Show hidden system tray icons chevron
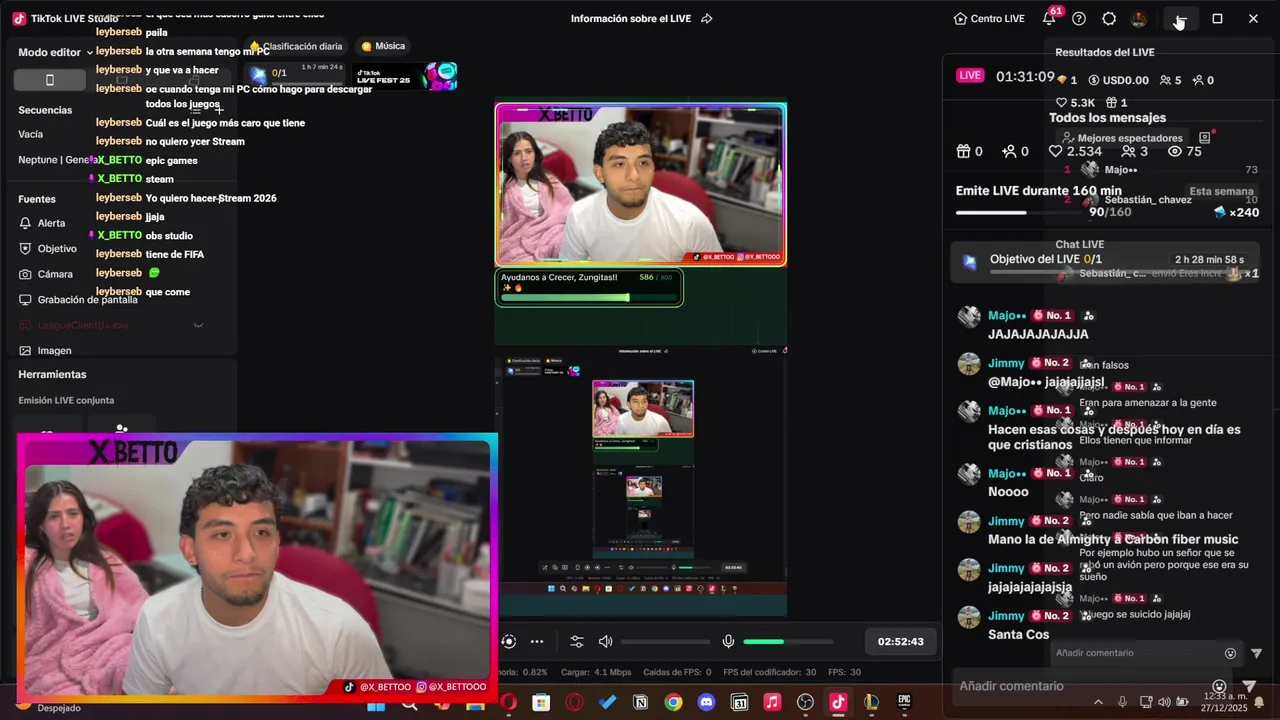This screenshot has width=1280, height=720. (x=1098, y=702)
